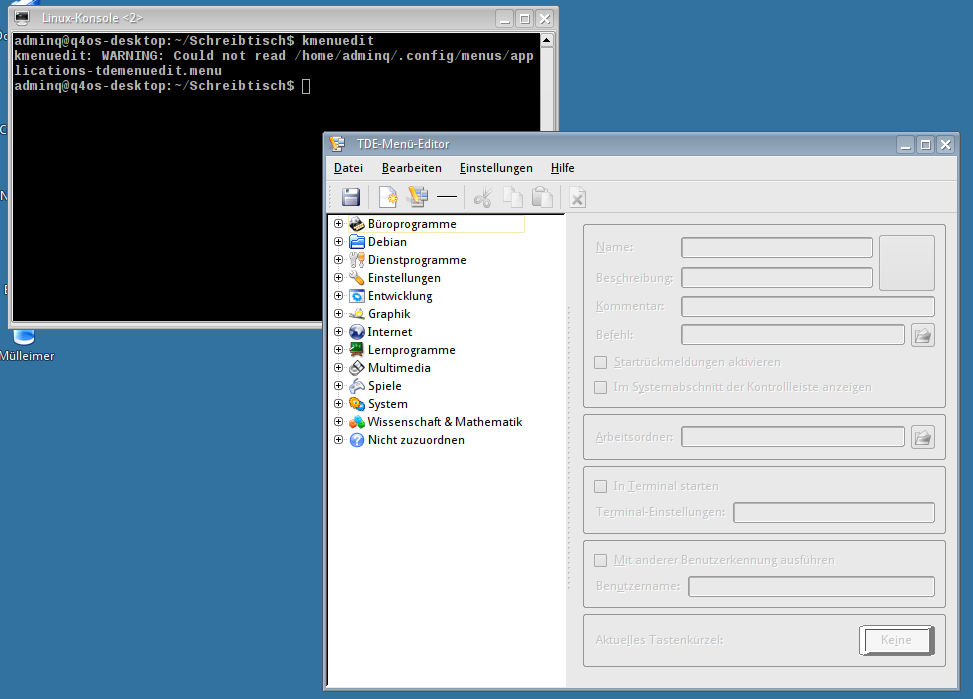Click the Kommentar input field
Image resolution: width=973 pixels, height=699 pixels.
coord(807,306)
